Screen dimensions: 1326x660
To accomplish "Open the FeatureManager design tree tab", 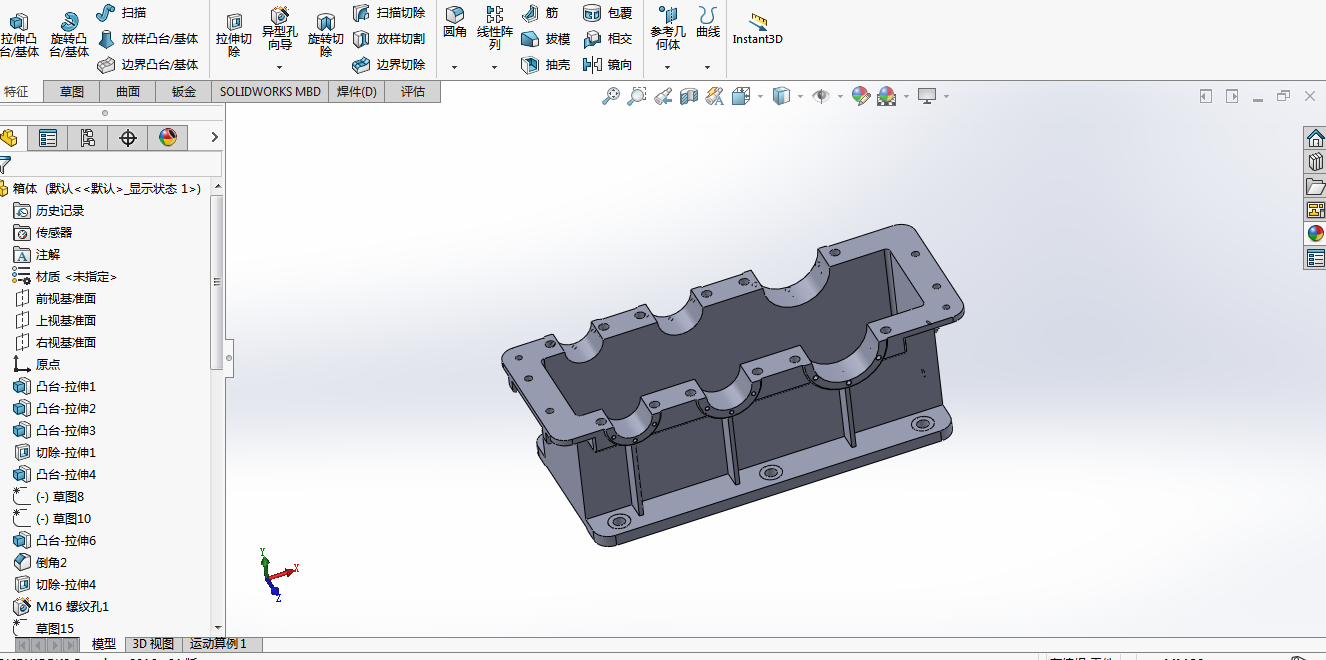I will [10, 138].
